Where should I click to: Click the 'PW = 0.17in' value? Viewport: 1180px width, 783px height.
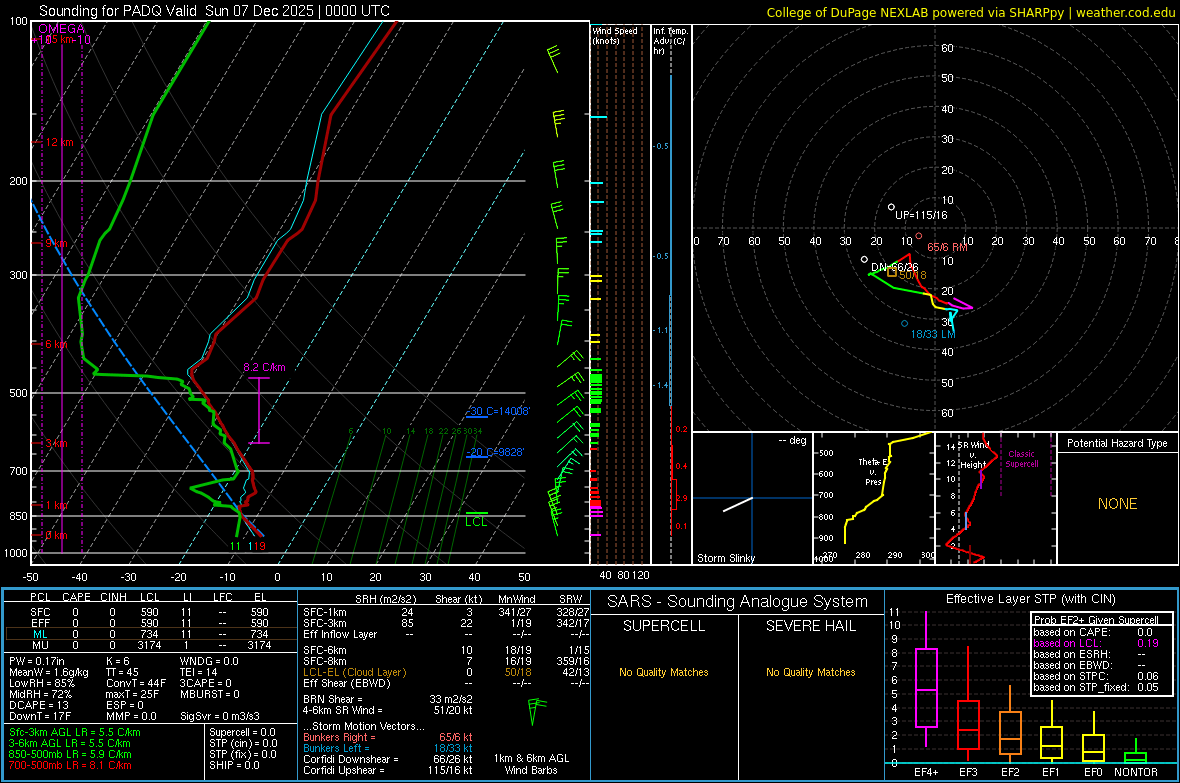click(37, 661)
